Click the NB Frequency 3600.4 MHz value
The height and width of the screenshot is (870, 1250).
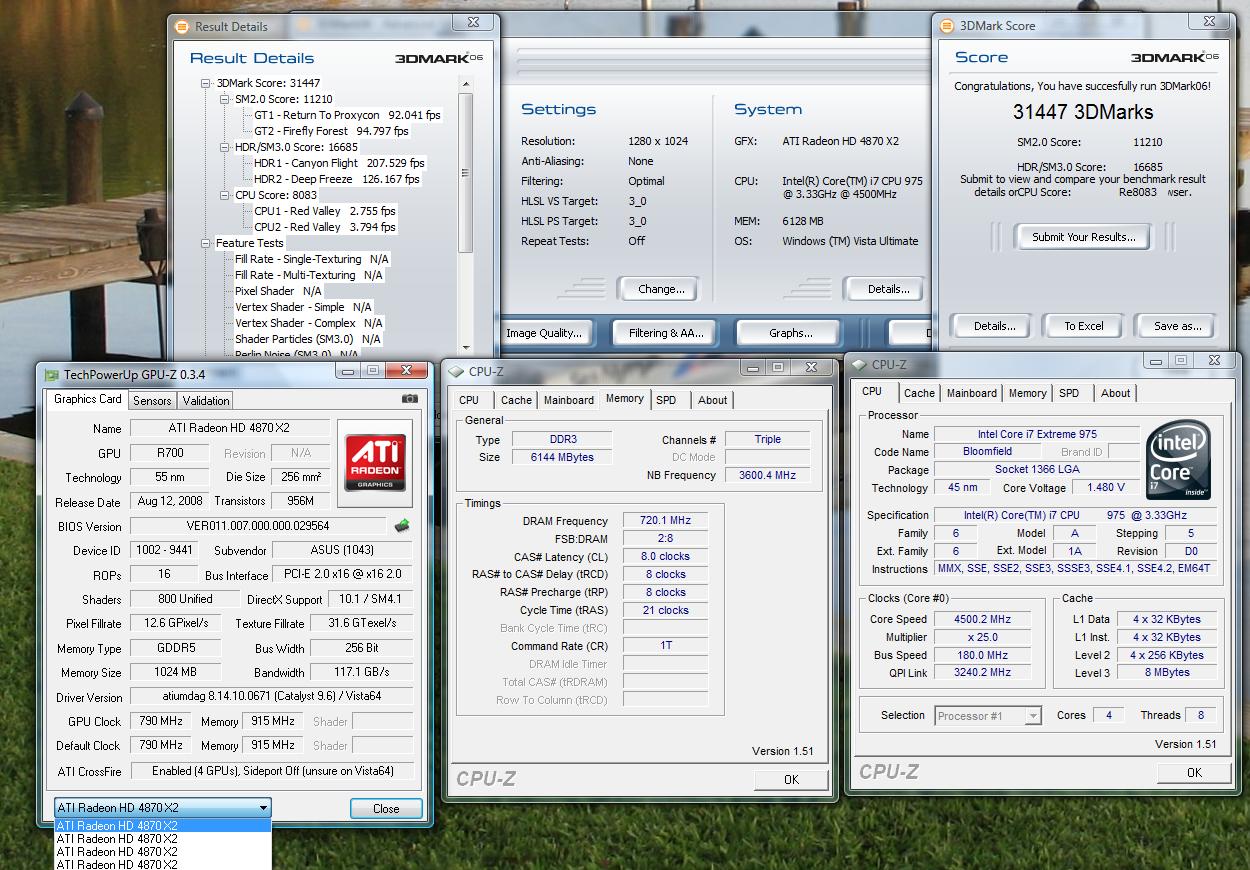[767, 475]
